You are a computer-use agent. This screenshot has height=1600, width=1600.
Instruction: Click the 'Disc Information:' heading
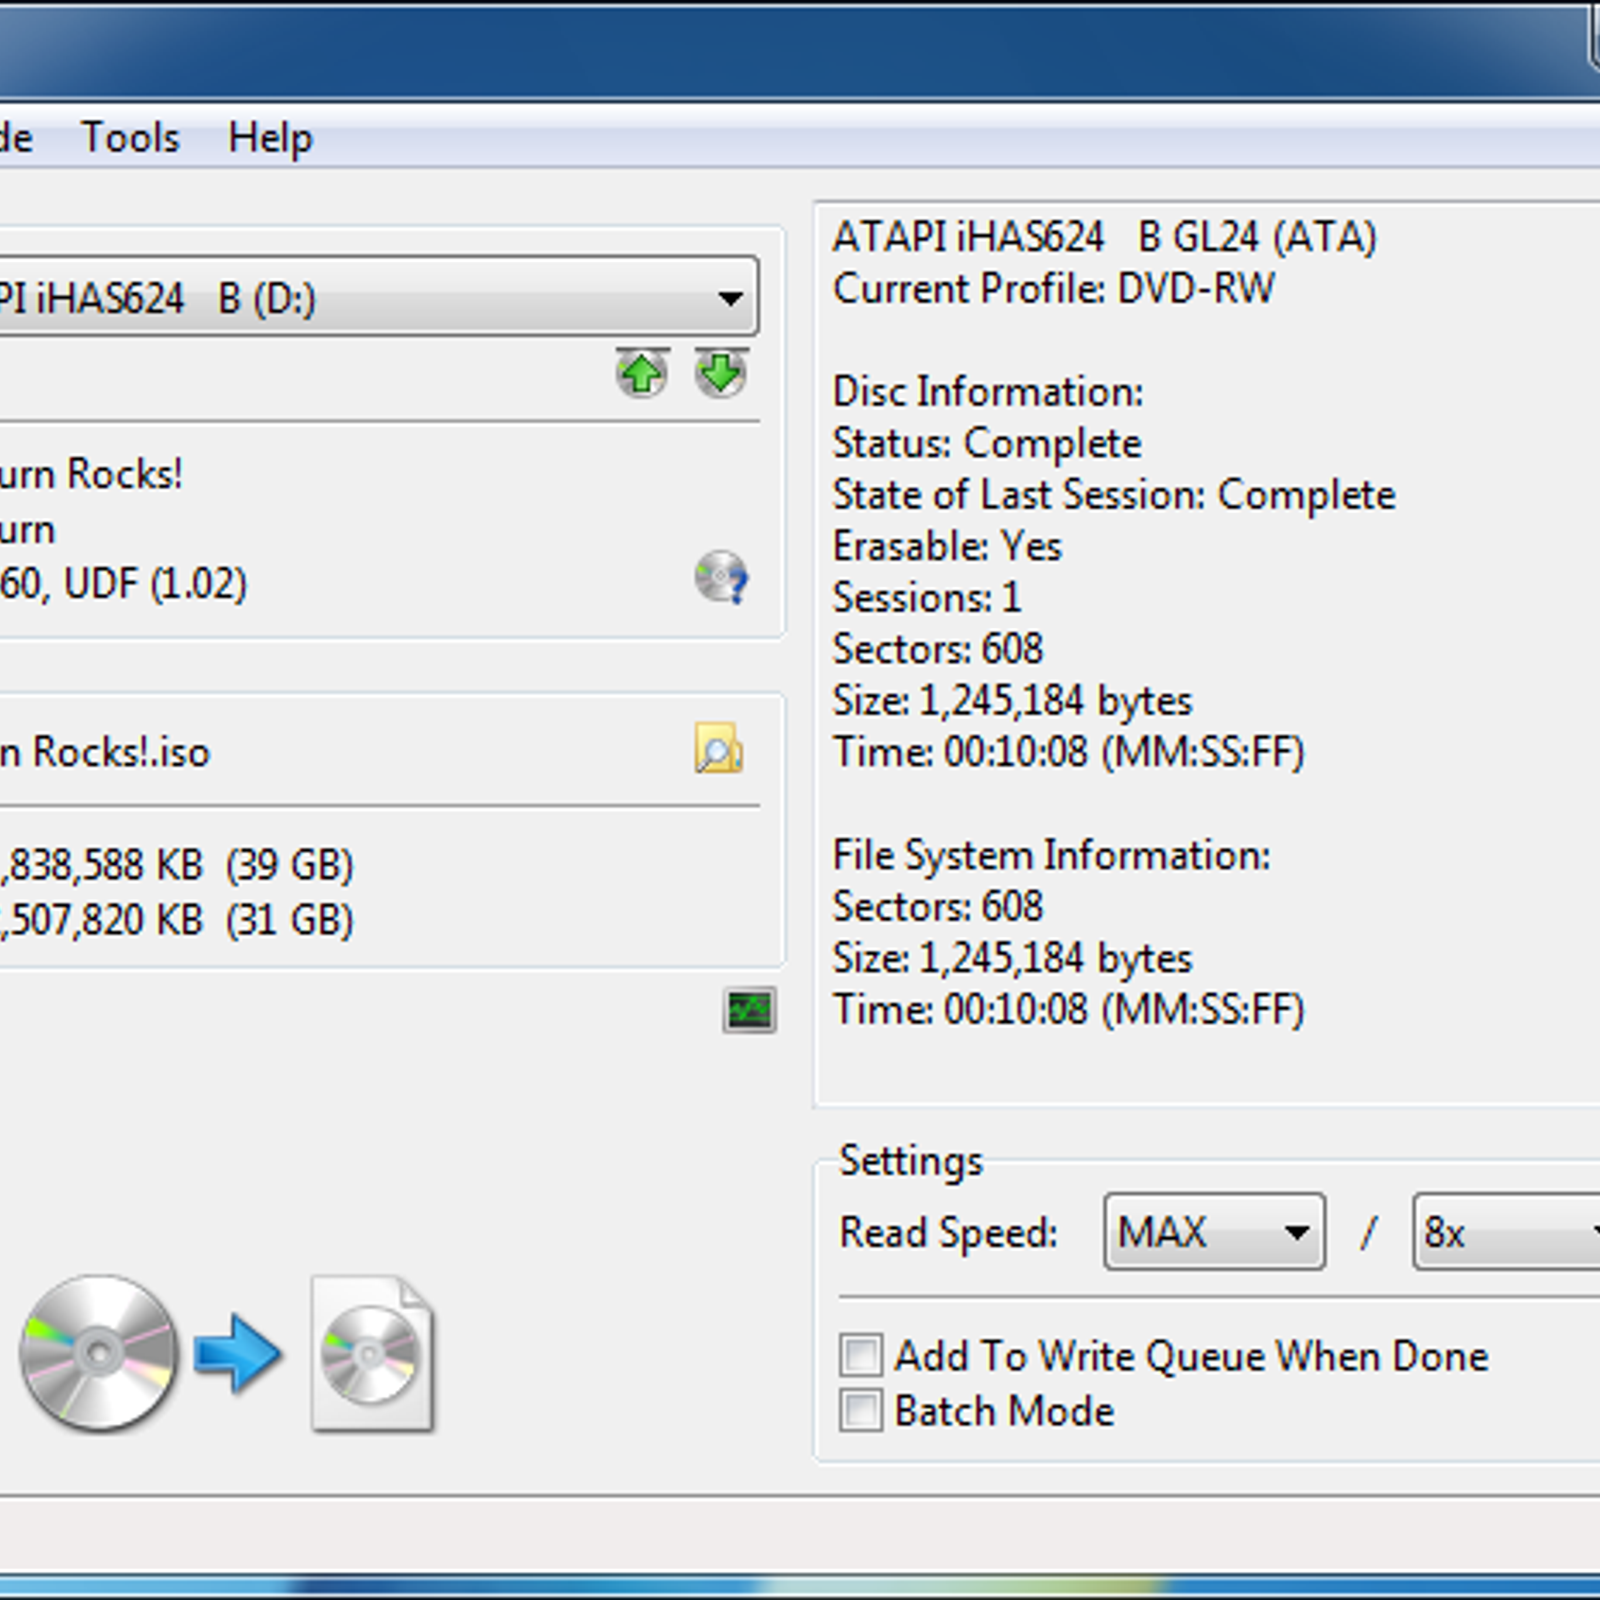pos(988,392)
